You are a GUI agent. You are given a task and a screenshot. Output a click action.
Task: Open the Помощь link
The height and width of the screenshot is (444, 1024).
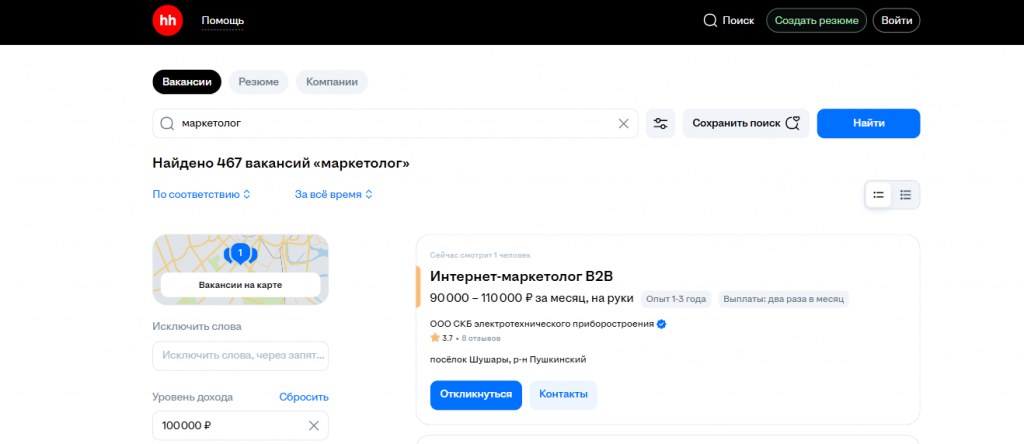pos(223,21)
